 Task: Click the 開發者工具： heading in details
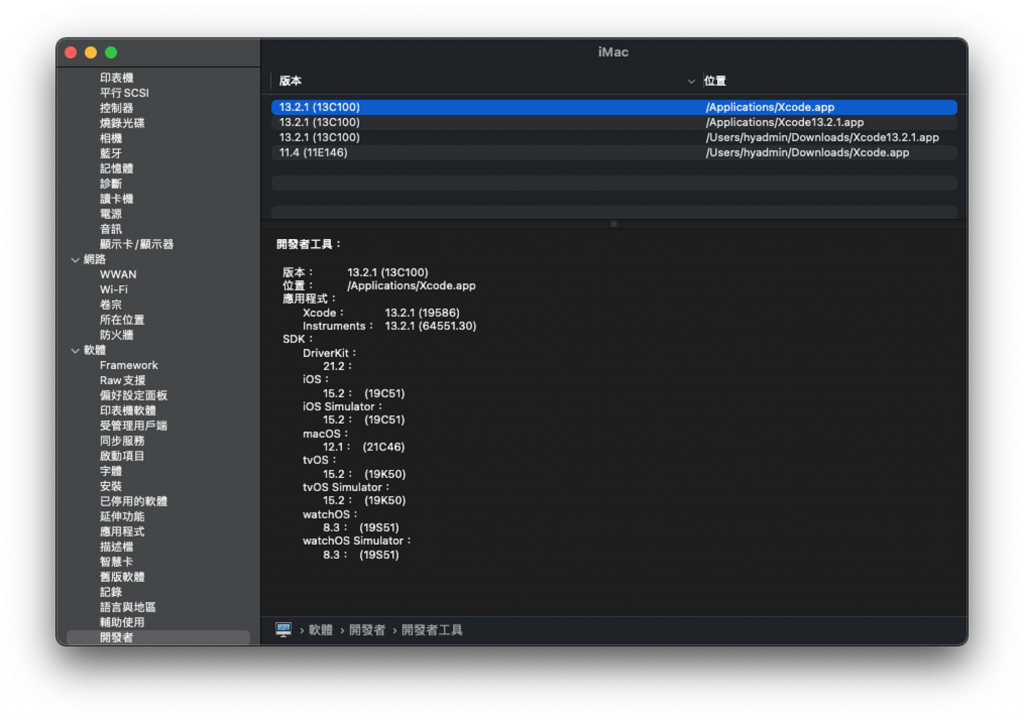[x=309, y=244]
